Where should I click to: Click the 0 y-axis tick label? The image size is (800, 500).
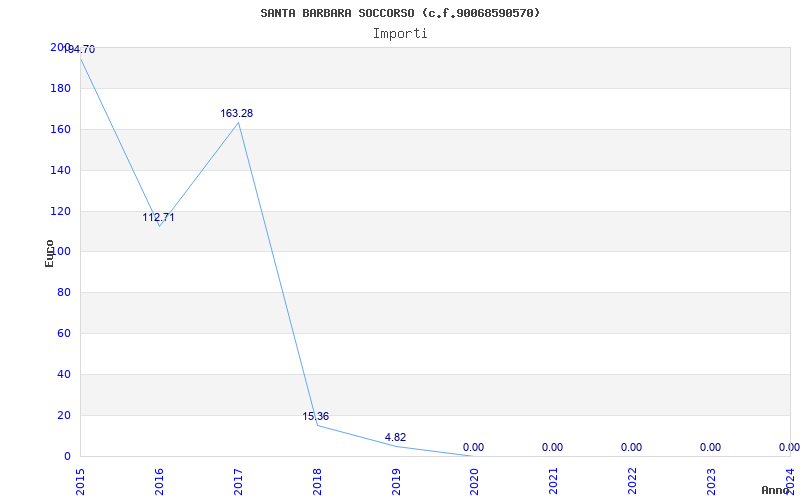click(x=67, y=456)
